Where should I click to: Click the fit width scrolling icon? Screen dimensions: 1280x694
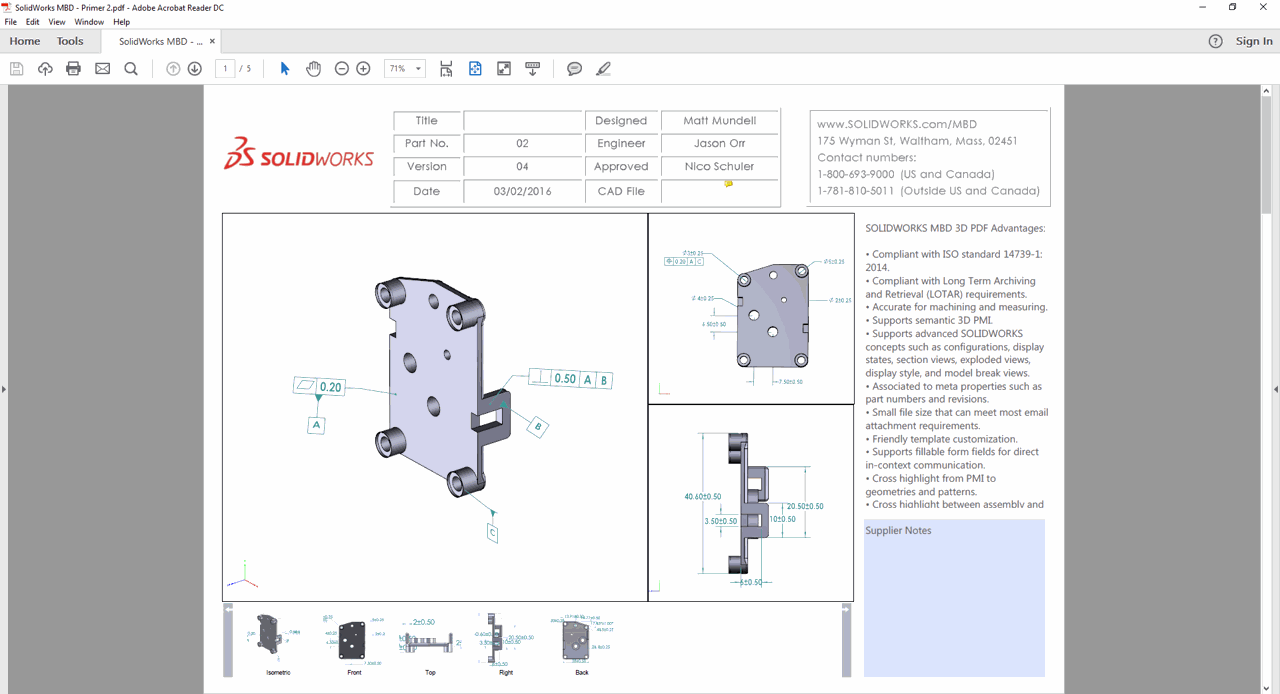(446, 69)
